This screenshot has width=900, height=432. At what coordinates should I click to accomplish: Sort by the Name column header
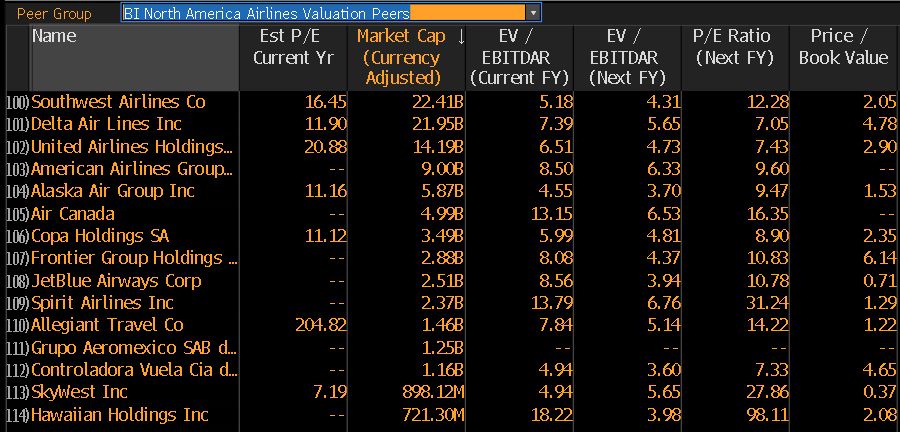coord(54,37)
